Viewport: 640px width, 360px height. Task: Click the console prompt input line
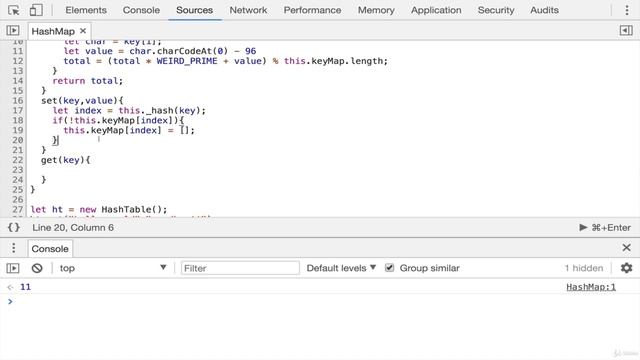pos(320,302)
